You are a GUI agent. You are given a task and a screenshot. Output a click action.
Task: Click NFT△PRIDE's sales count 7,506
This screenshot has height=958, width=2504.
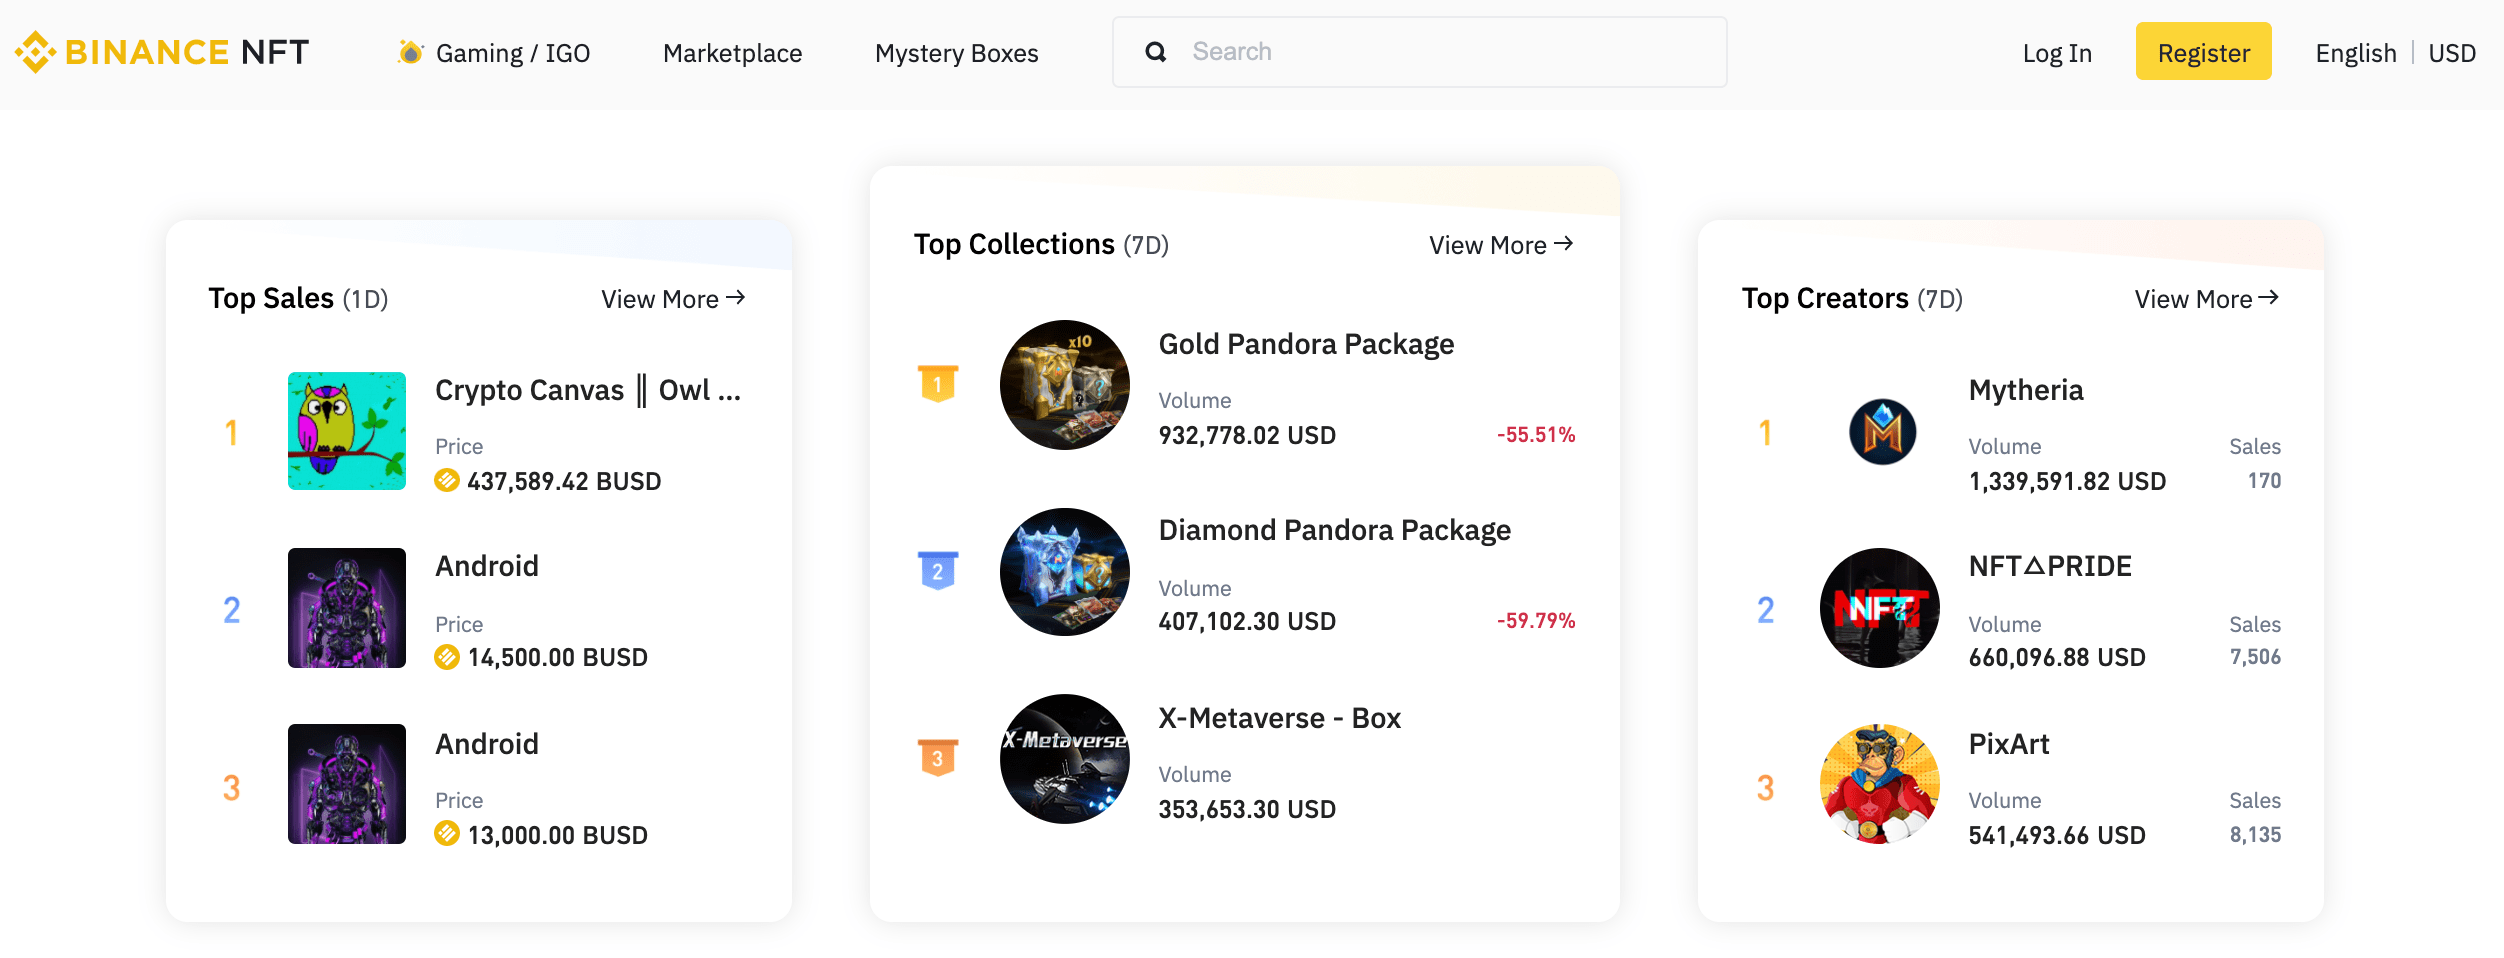[2255, 657]
